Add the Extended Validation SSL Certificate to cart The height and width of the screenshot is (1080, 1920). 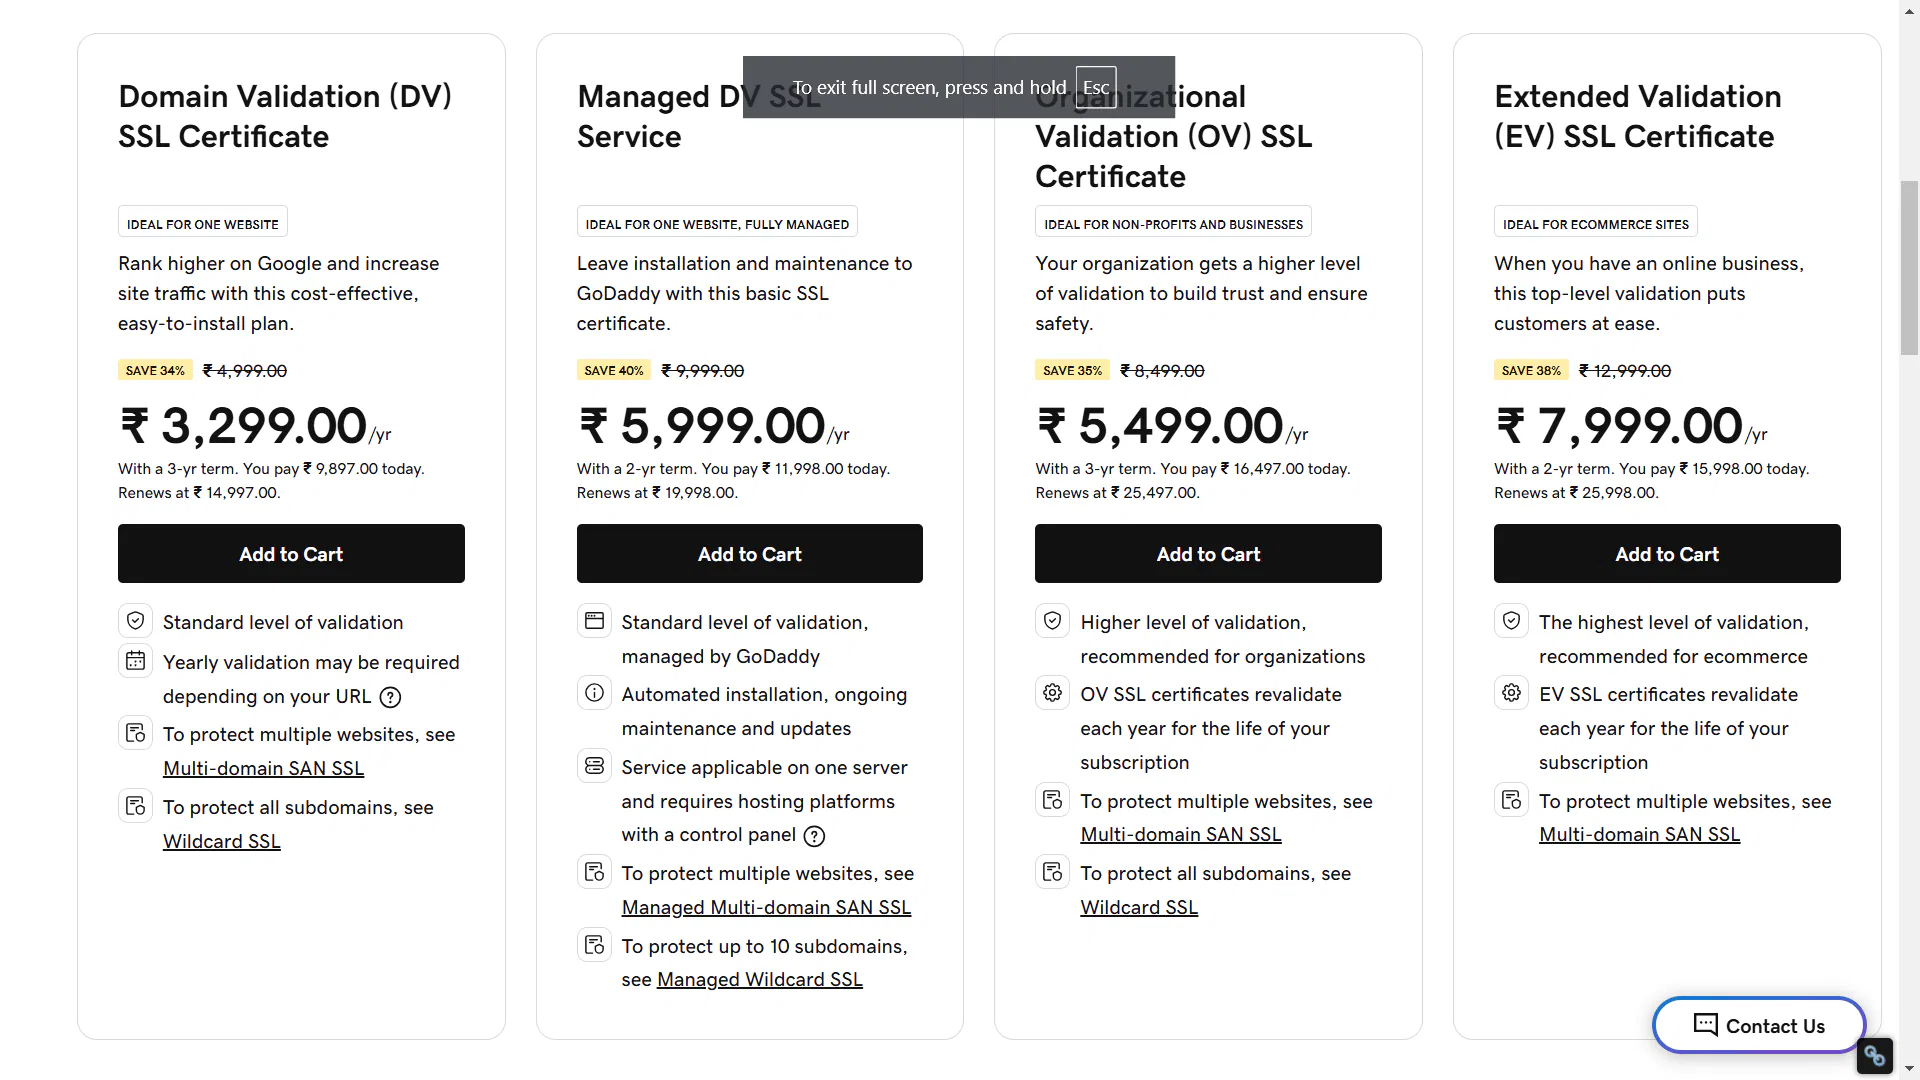pos(1666,554)
